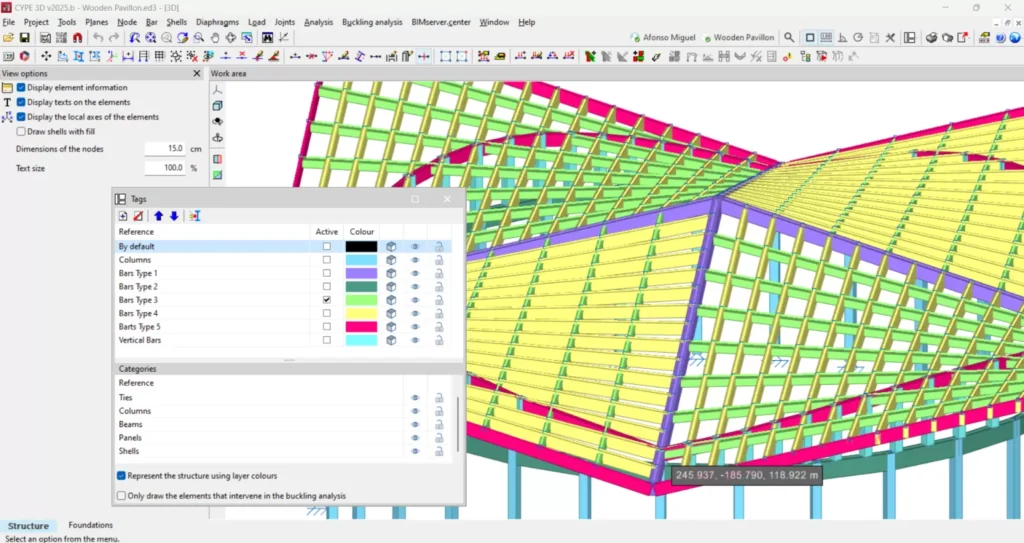Click lock icon for Bars Type 4 tag

tap(439, 314)
